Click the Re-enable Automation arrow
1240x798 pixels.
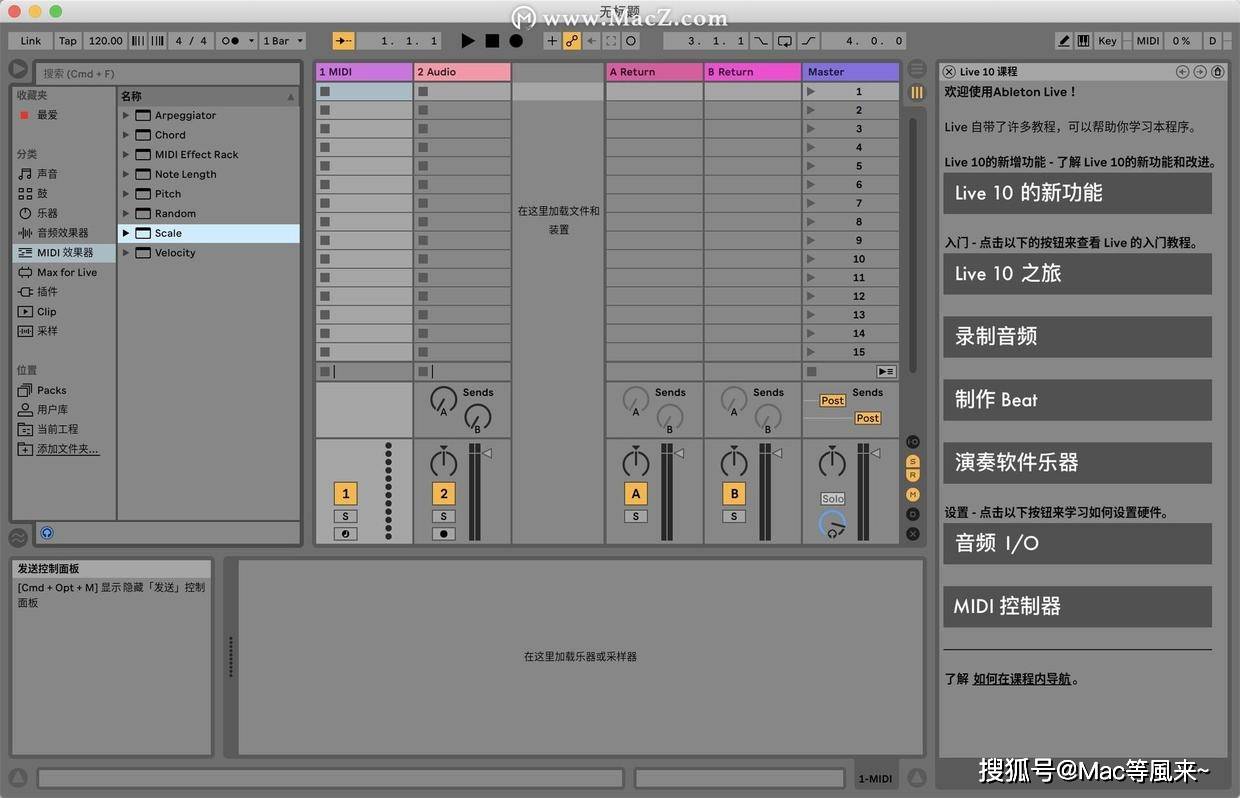point(591,41)
